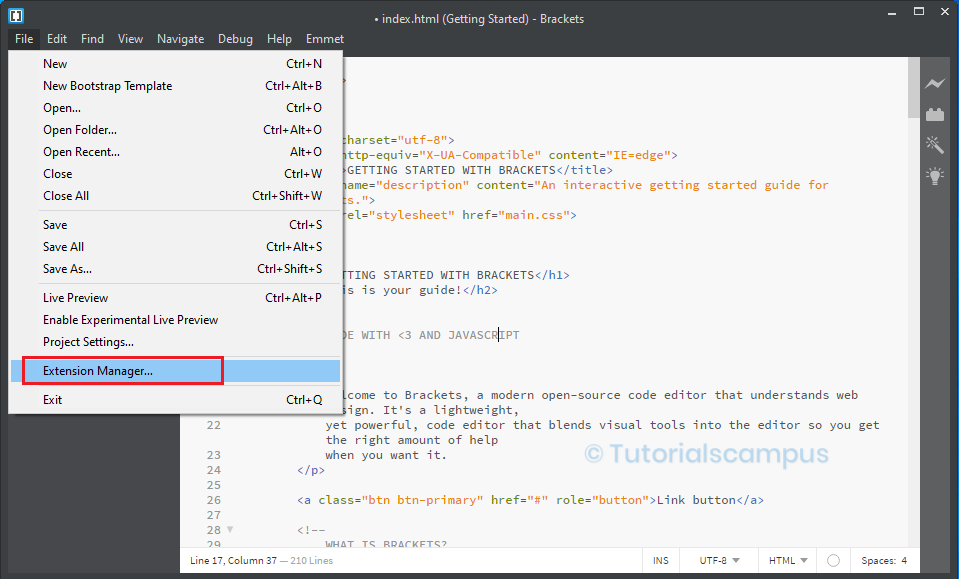The image size is (959, 579).
Task: Click line number 26 in gutter
Action: (x=213, y=500)
